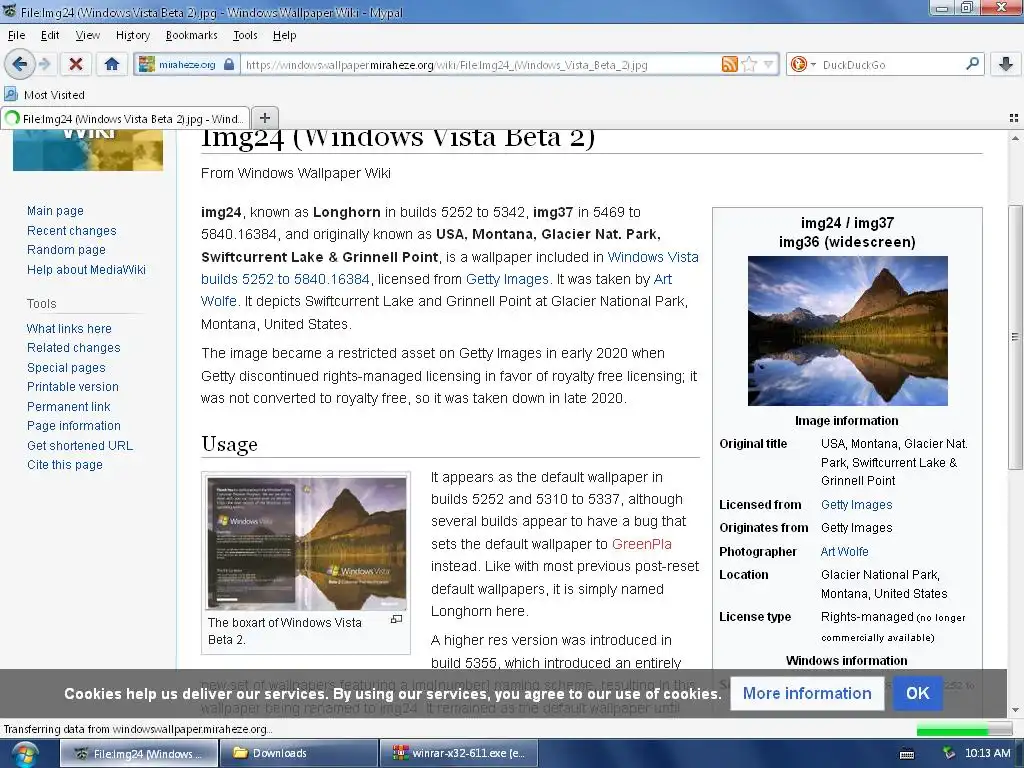Screen dimensions: 1024x768
Task: Open the File menu
Action: click(16, 35)
